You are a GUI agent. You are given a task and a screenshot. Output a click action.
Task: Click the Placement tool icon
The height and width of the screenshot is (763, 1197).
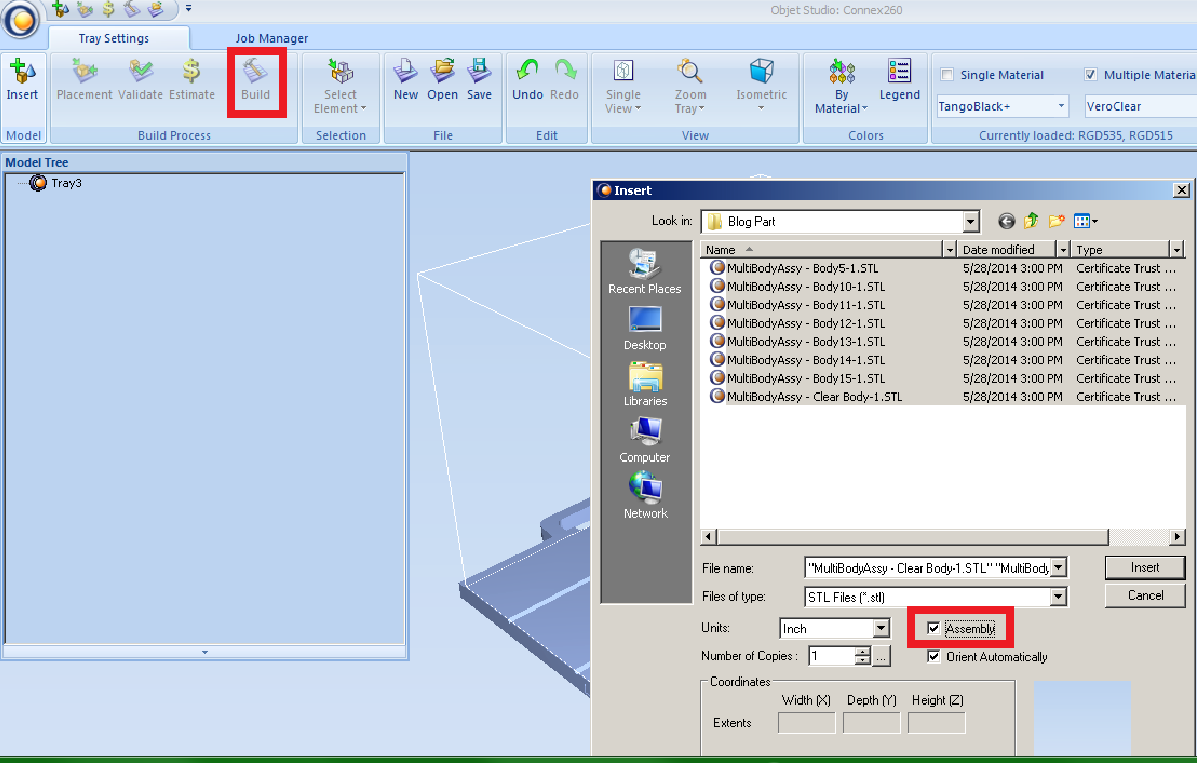pos(85,72)
